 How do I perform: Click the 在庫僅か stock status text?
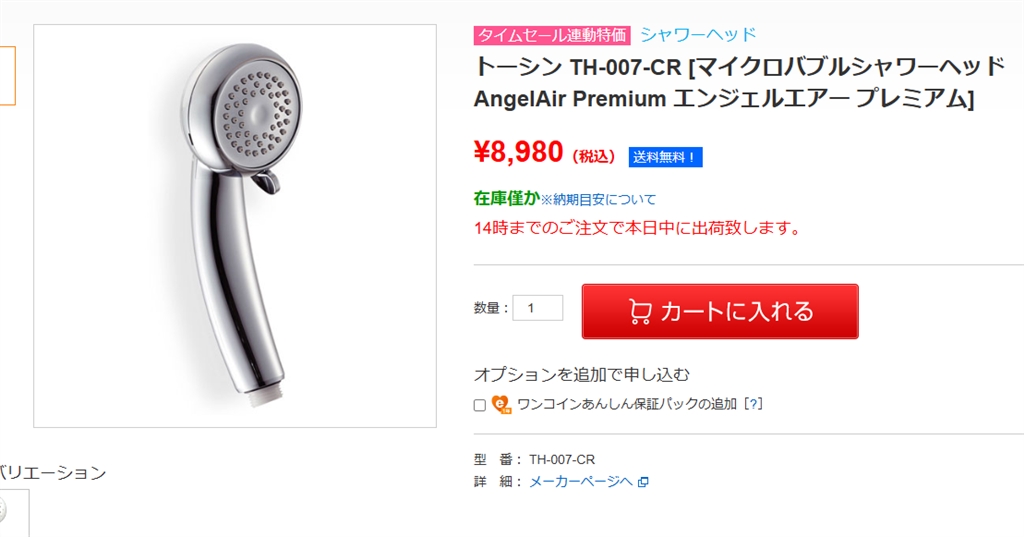coord(507,198)
